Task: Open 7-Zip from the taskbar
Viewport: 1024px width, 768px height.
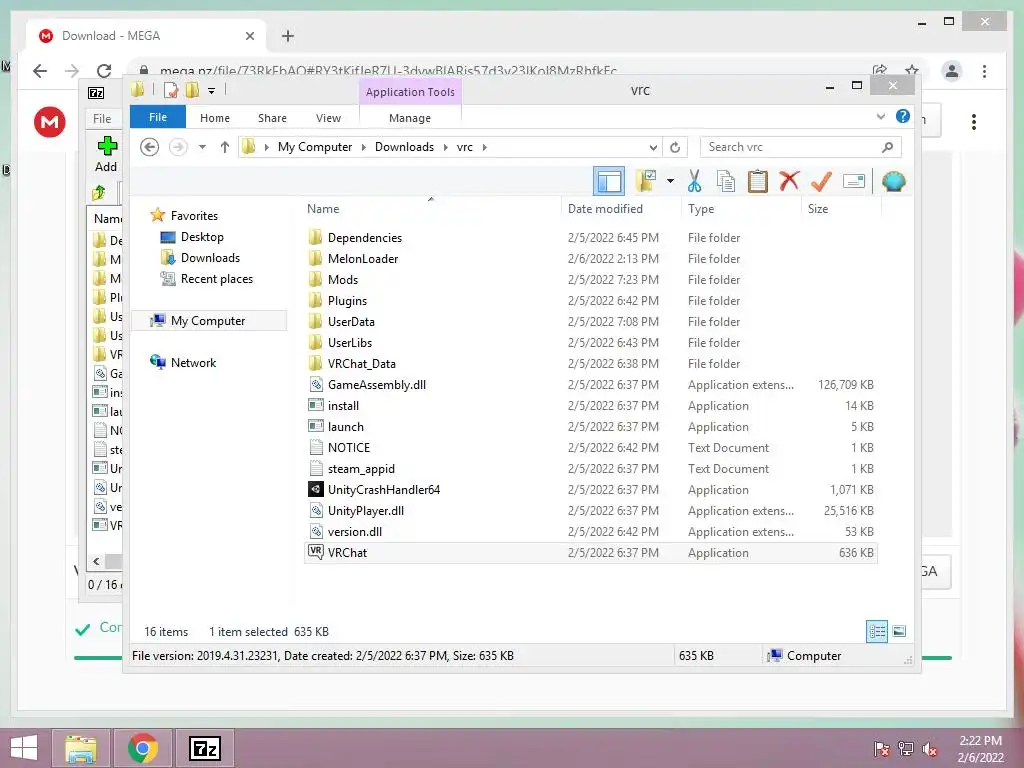Action: pyautogui.click(x=204, y=748)
